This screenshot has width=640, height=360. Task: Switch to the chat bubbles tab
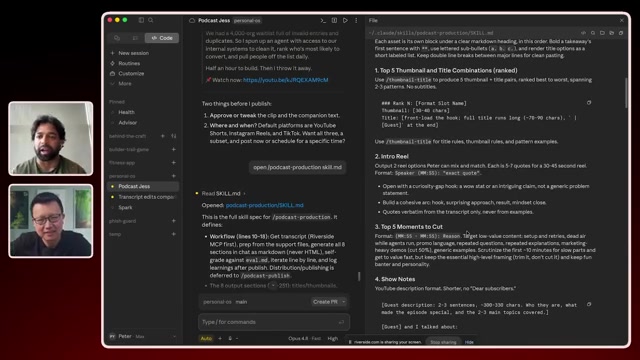coord(117,38)
